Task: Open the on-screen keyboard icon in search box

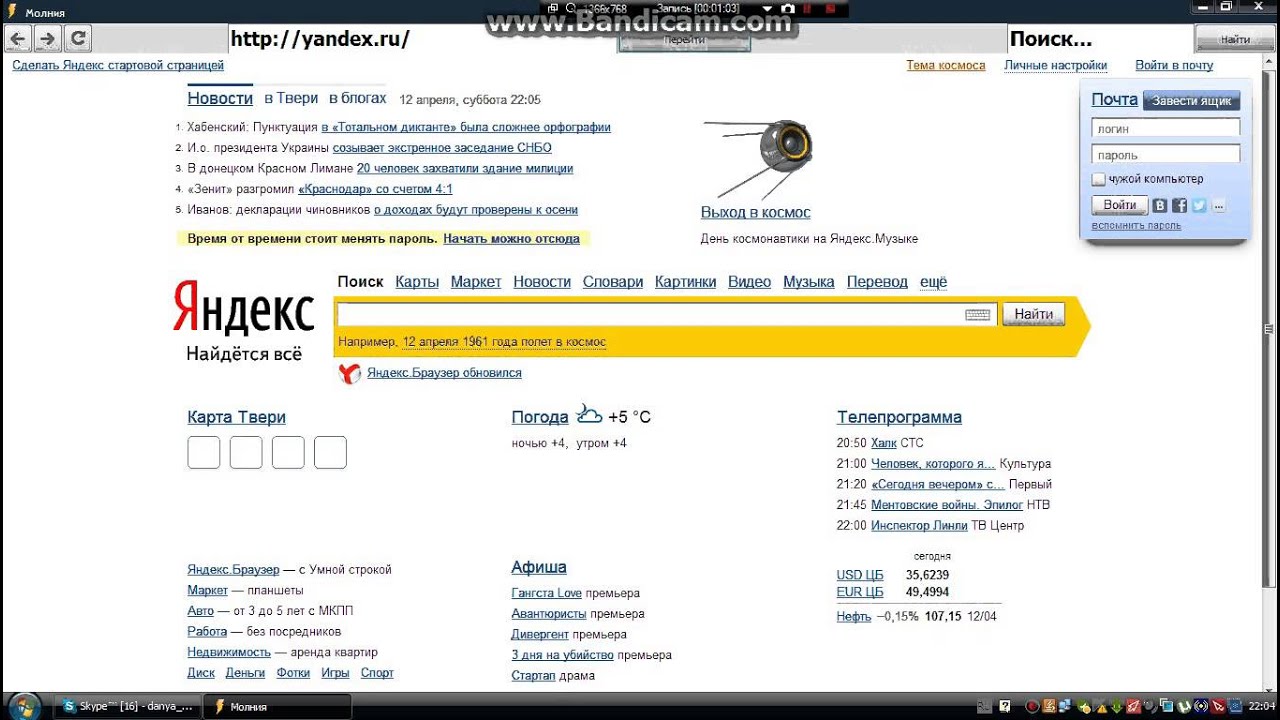Action: click(x=977, y=315)
